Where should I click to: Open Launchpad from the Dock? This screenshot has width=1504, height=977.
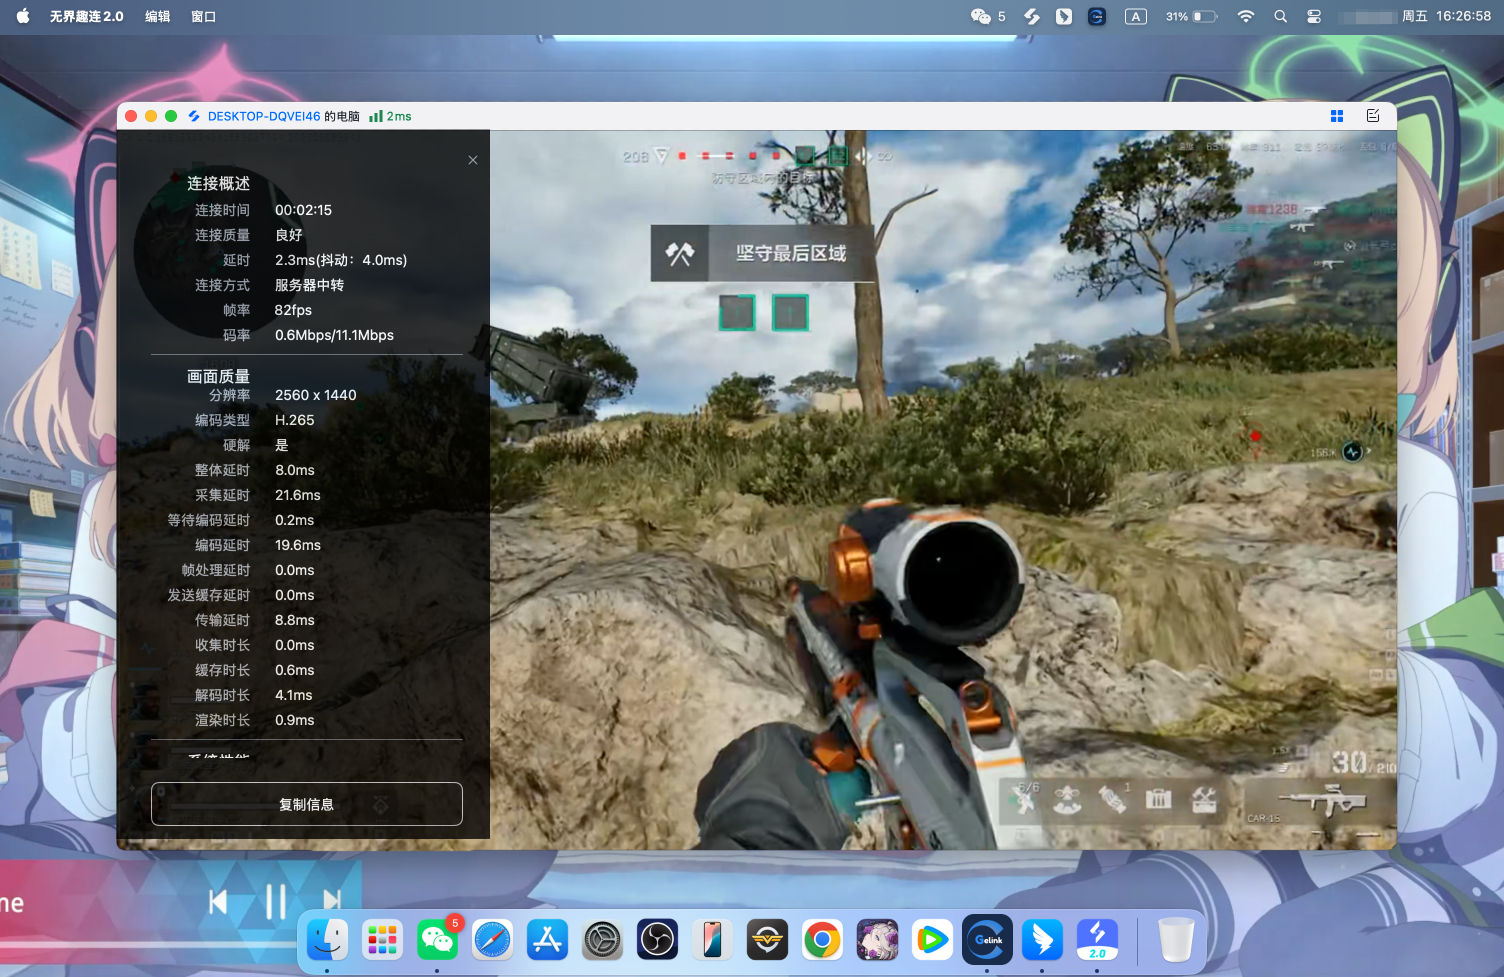pyautogui.click(x=383, y=940)
